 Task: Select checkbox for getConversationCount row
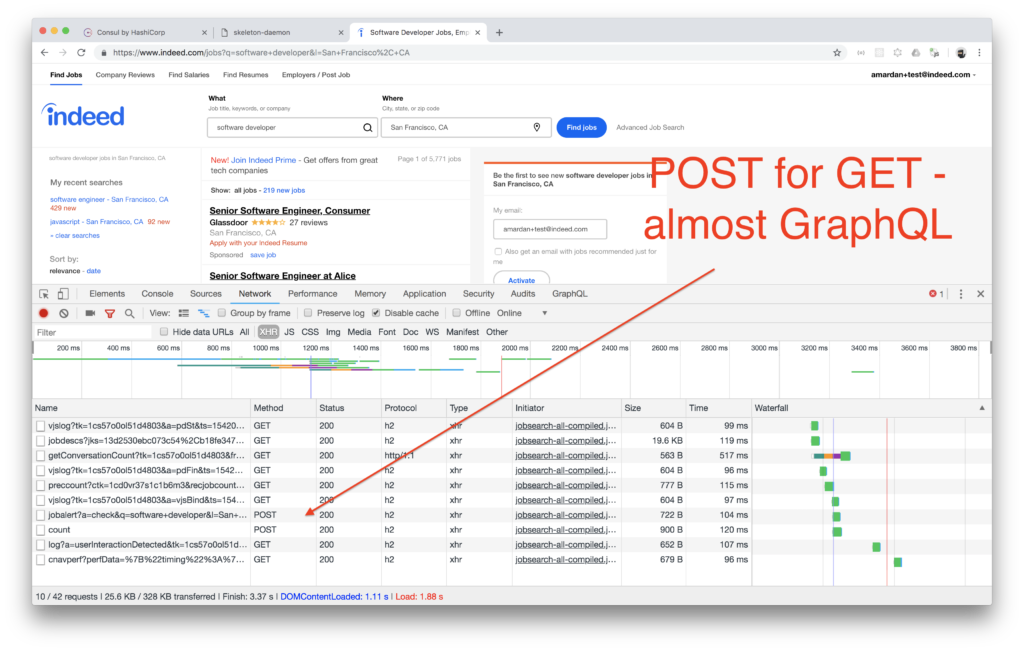(40, 456)
